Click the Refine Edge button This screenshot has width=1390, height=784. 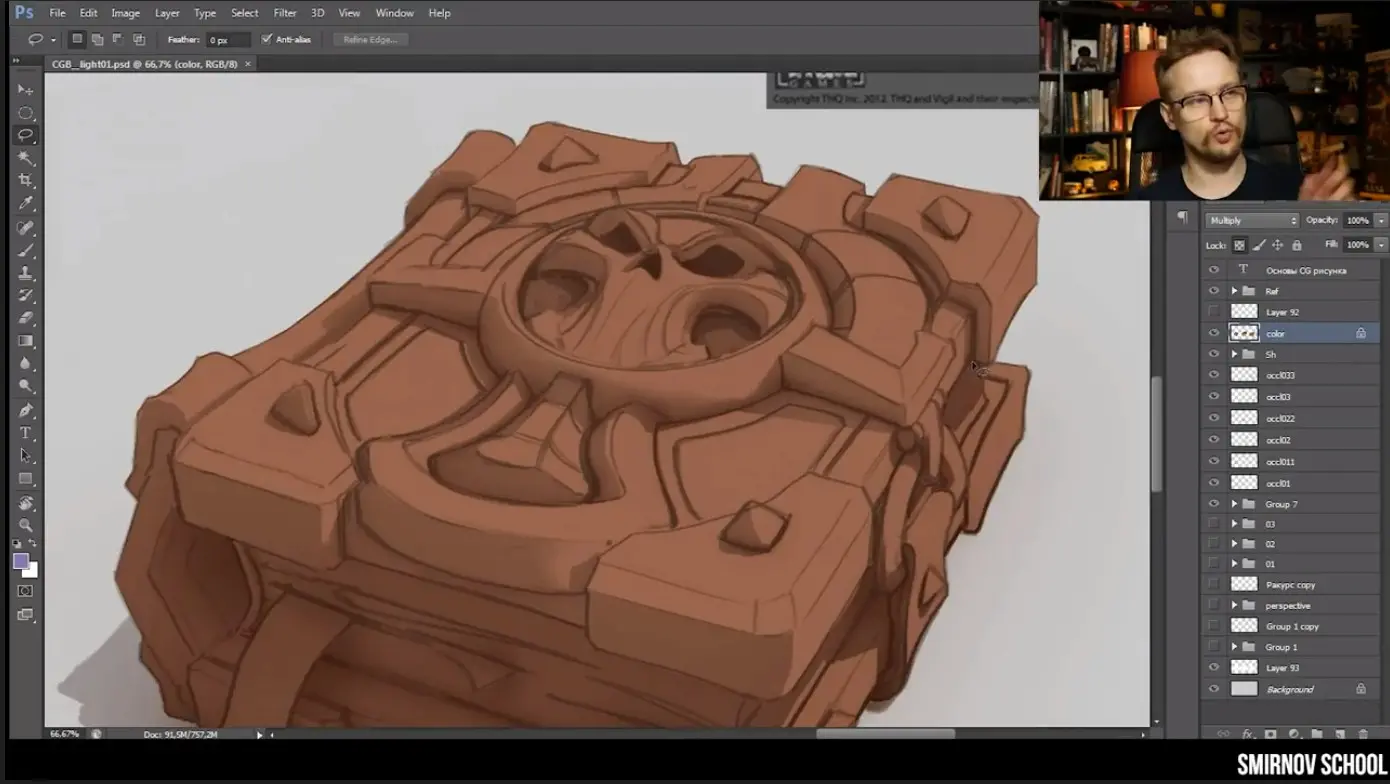(370, 40)
